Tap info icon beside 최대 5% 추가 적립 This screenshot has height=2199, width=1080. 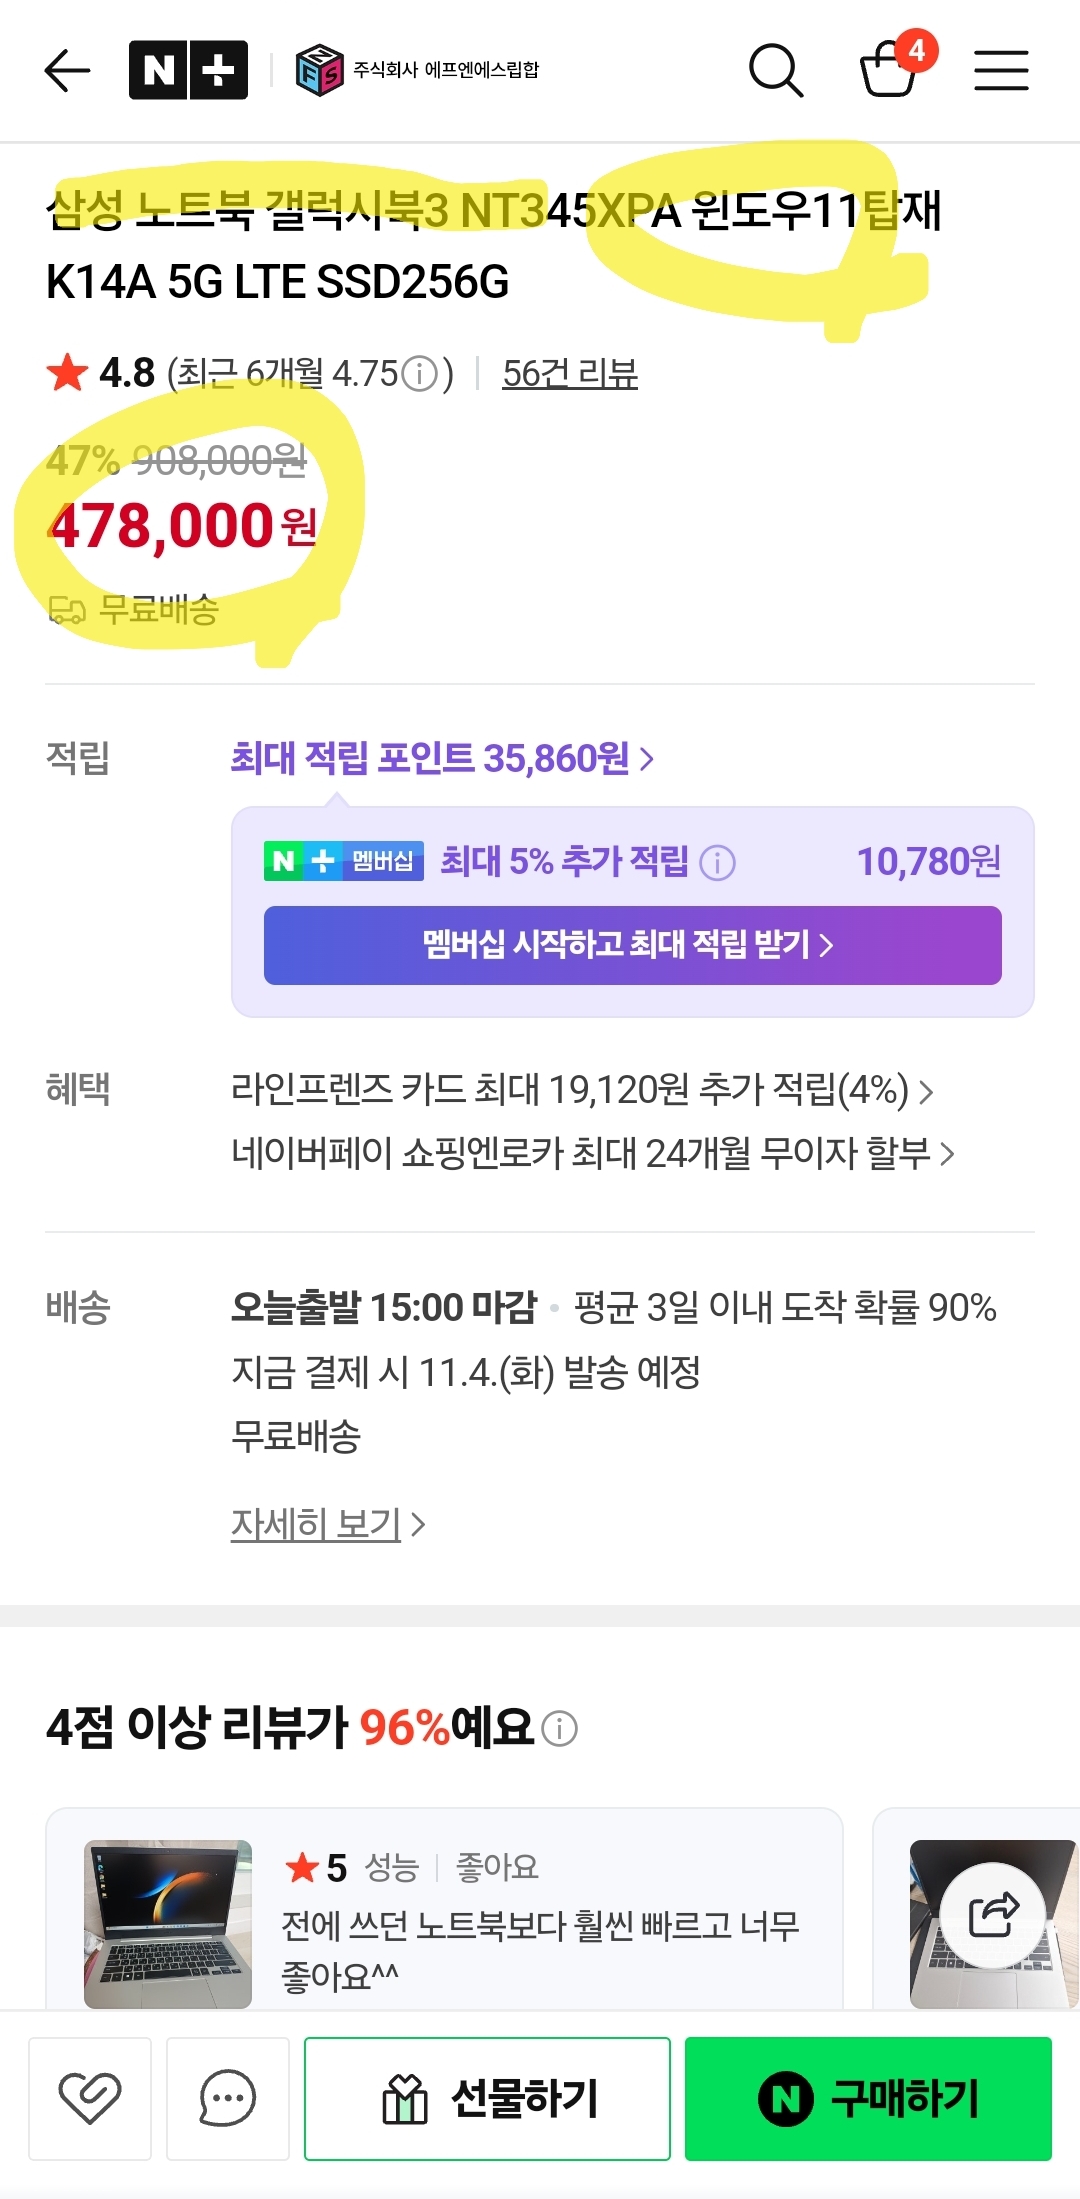(717, 862)
